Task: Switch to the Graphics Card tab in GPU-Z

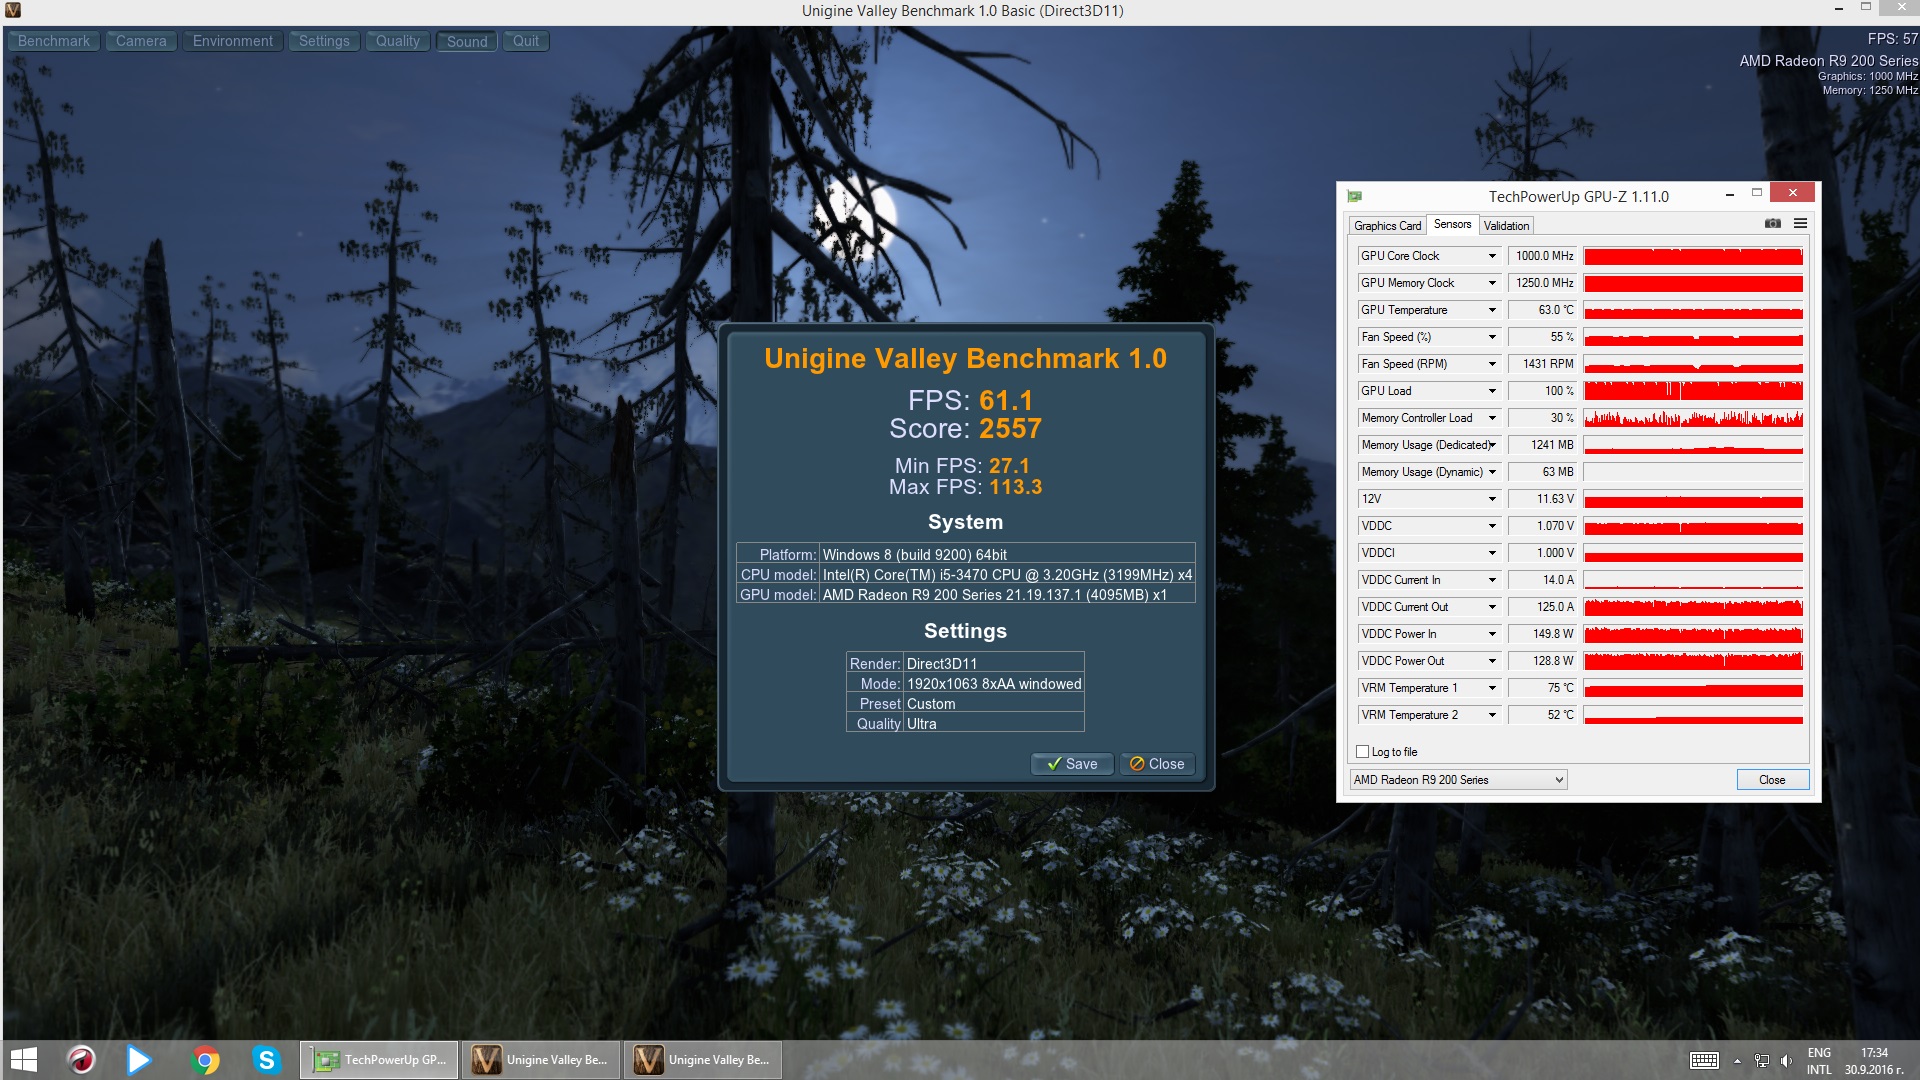Action: (x=1387, y=226)
